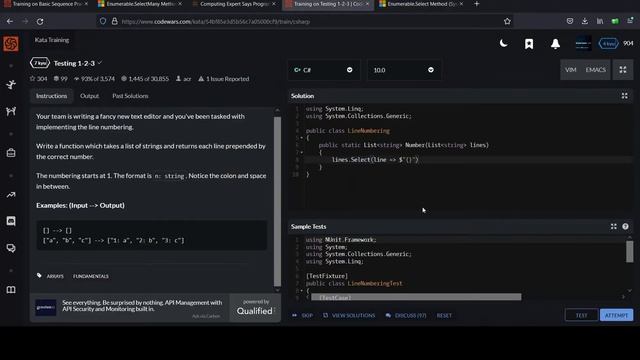Open the C# language dropdown
Viewport: 640px width, 360px height.
(323, 70)
